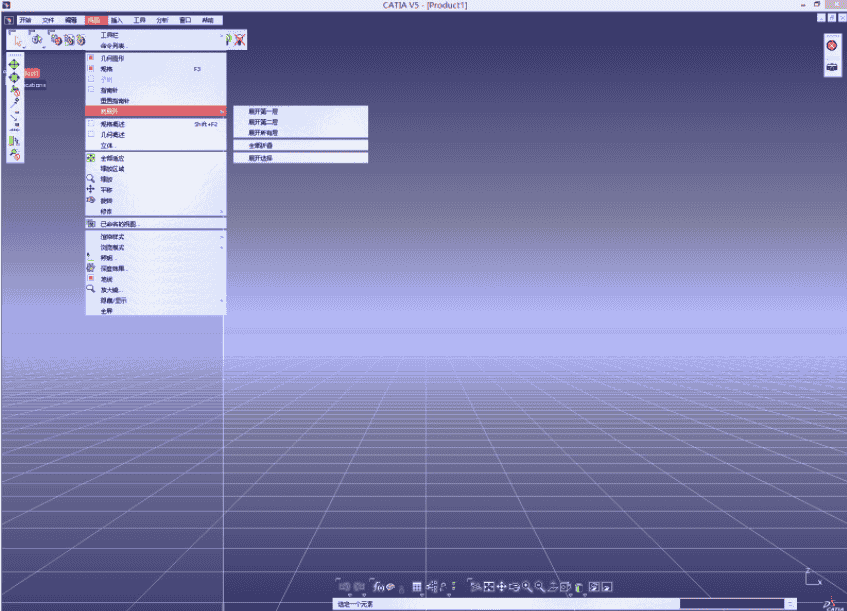Viewport: 847px width, 611px height.
Task: Click the red X icon beside the View menu
Action: (x=240, y=40)
